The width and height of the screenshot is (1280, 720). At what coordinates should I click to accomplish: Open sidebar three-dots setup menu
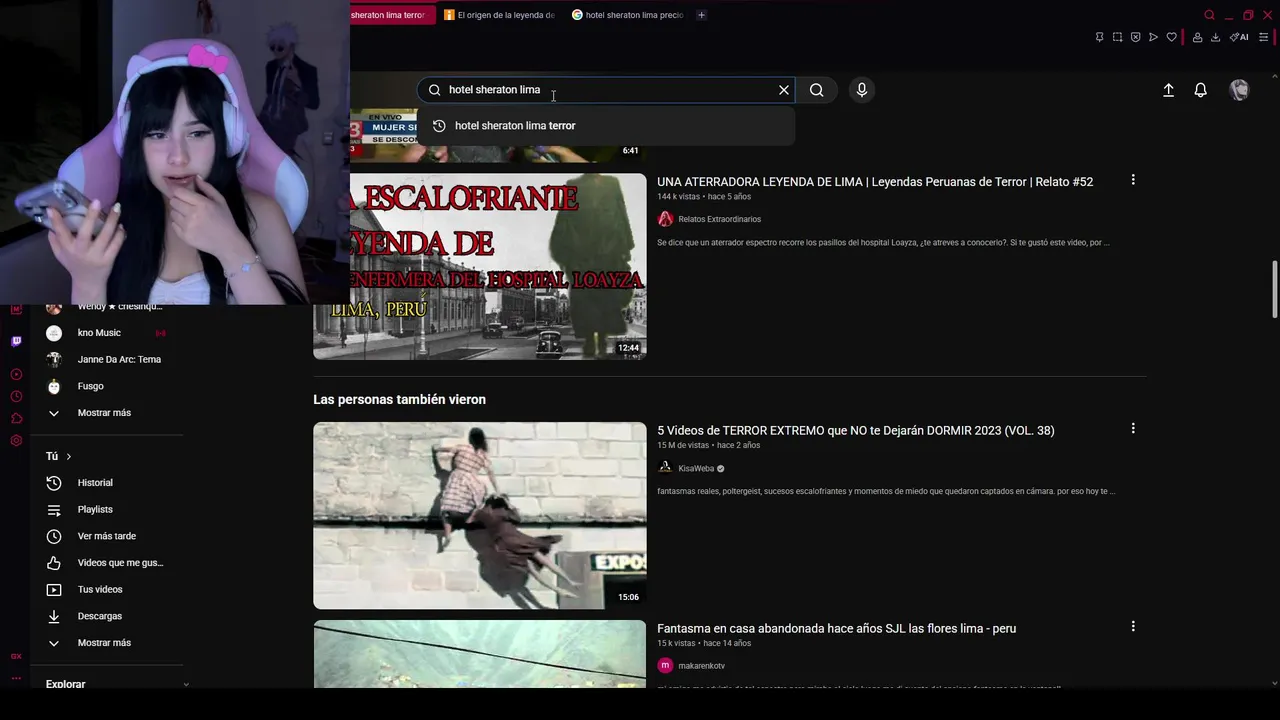point(16,678)
